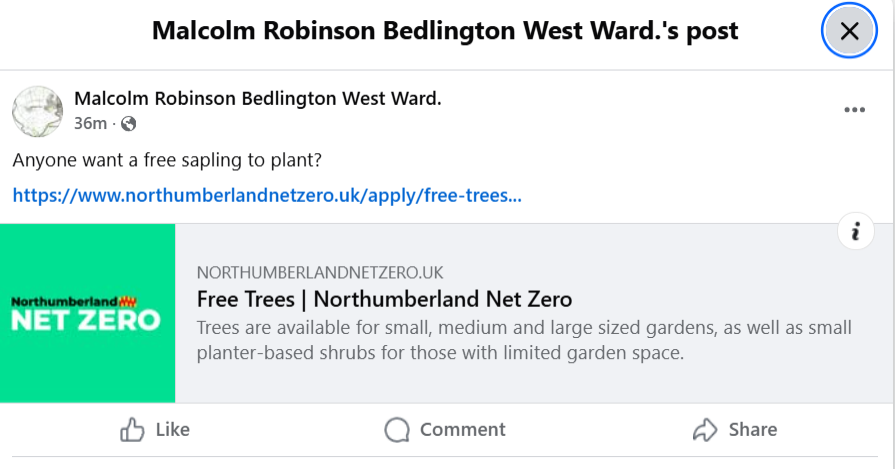Open the northumberlandnetzero.uk free-trees URL
Screen dimensions: 895x469
[x=267, y=195]
